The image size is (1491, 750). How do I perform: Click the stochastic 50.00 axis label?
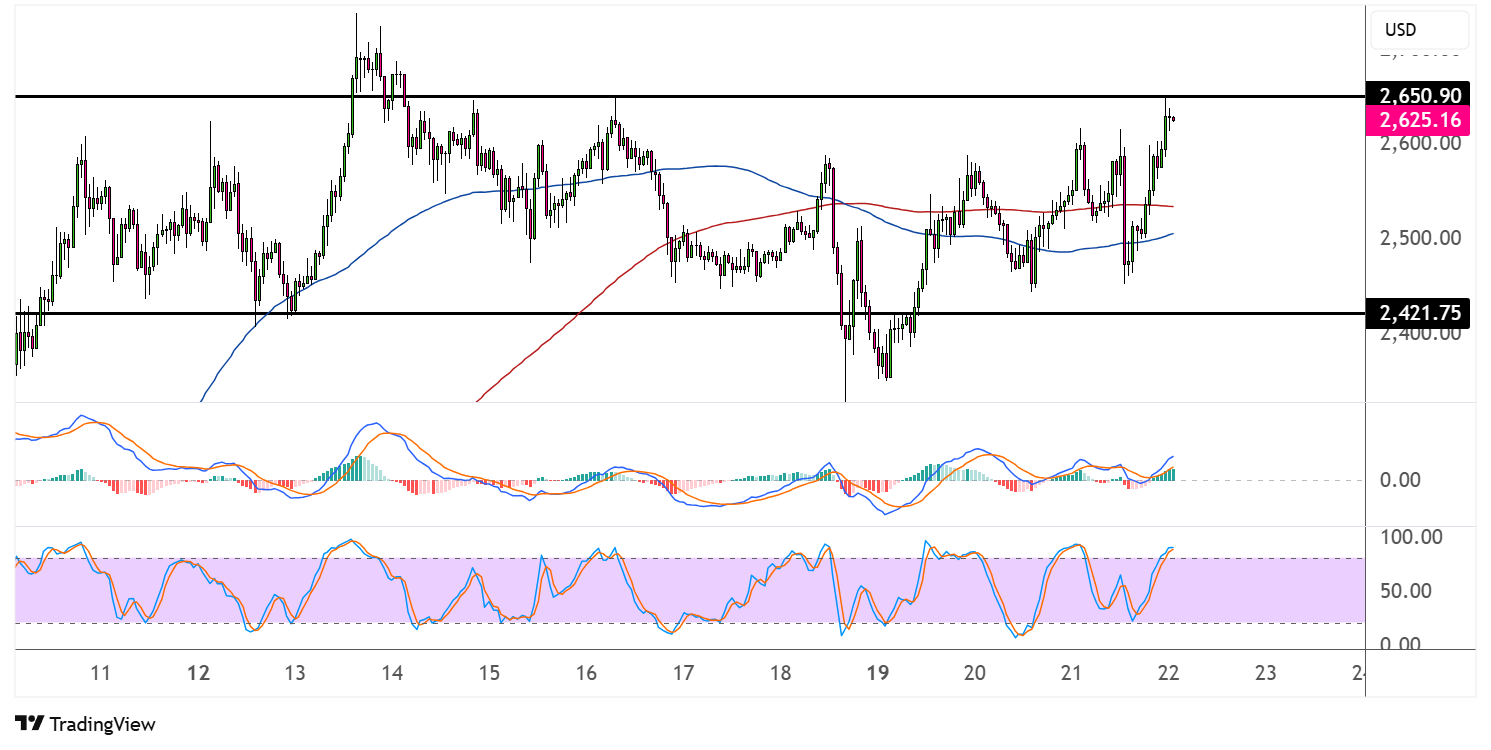pyautogui.click(x=1405, y=590)
